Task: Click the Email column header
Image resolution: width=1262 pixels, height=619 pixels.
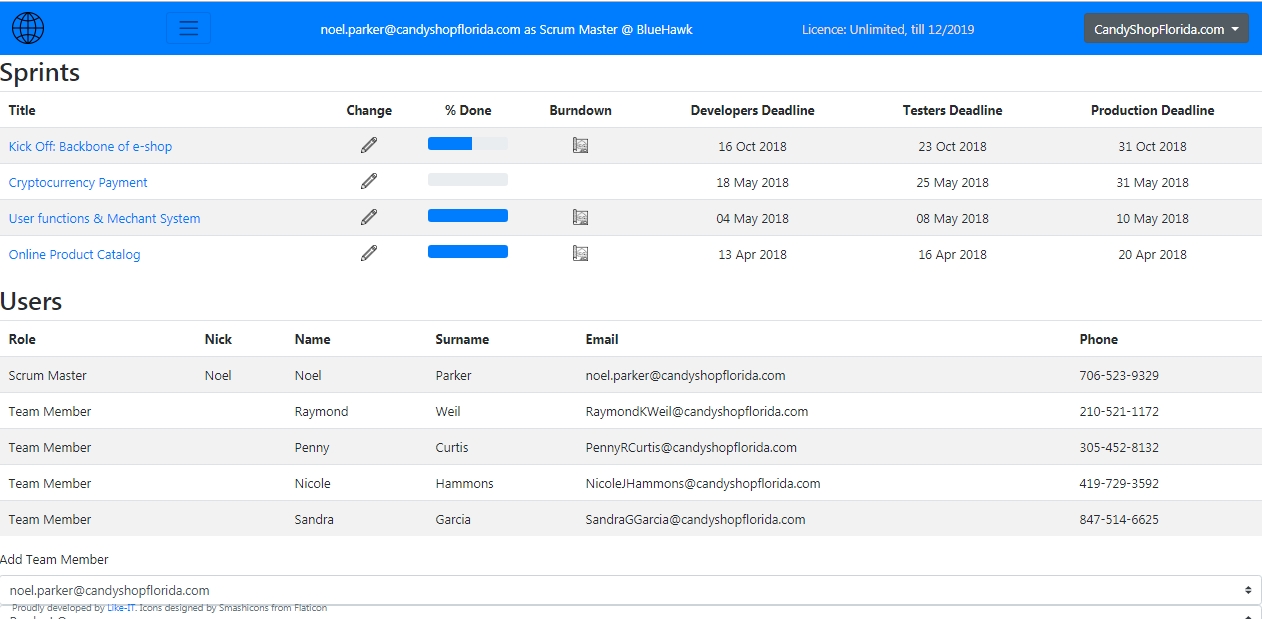Action: [x=602, y=339]
